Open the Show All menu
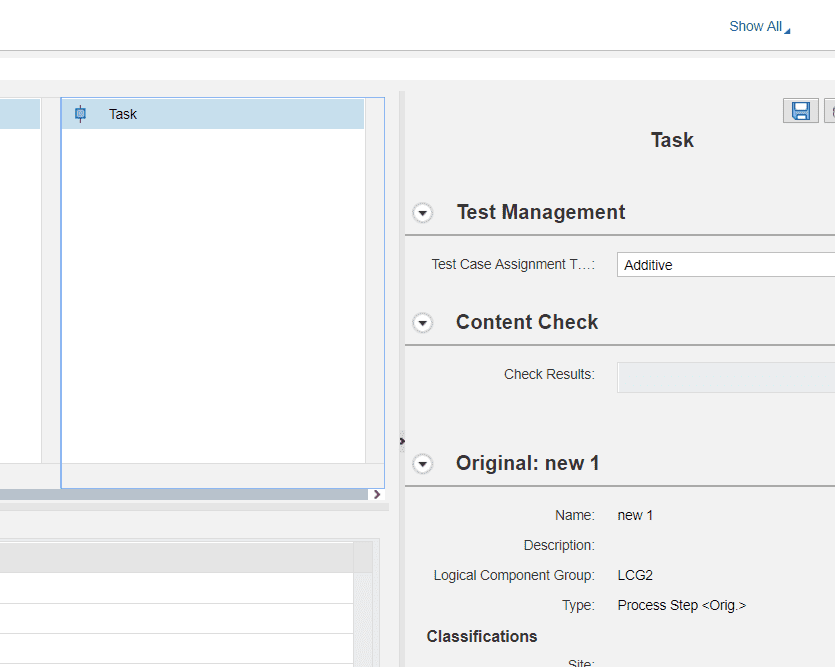 (759, 26)
